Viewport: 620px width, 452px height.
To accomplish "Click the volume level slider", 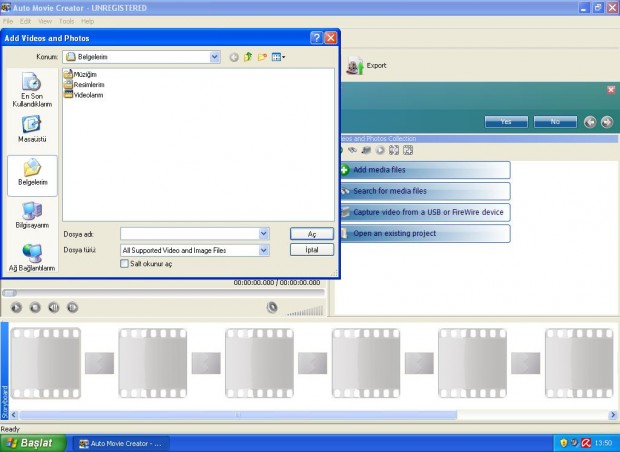I will coord(305,311).
